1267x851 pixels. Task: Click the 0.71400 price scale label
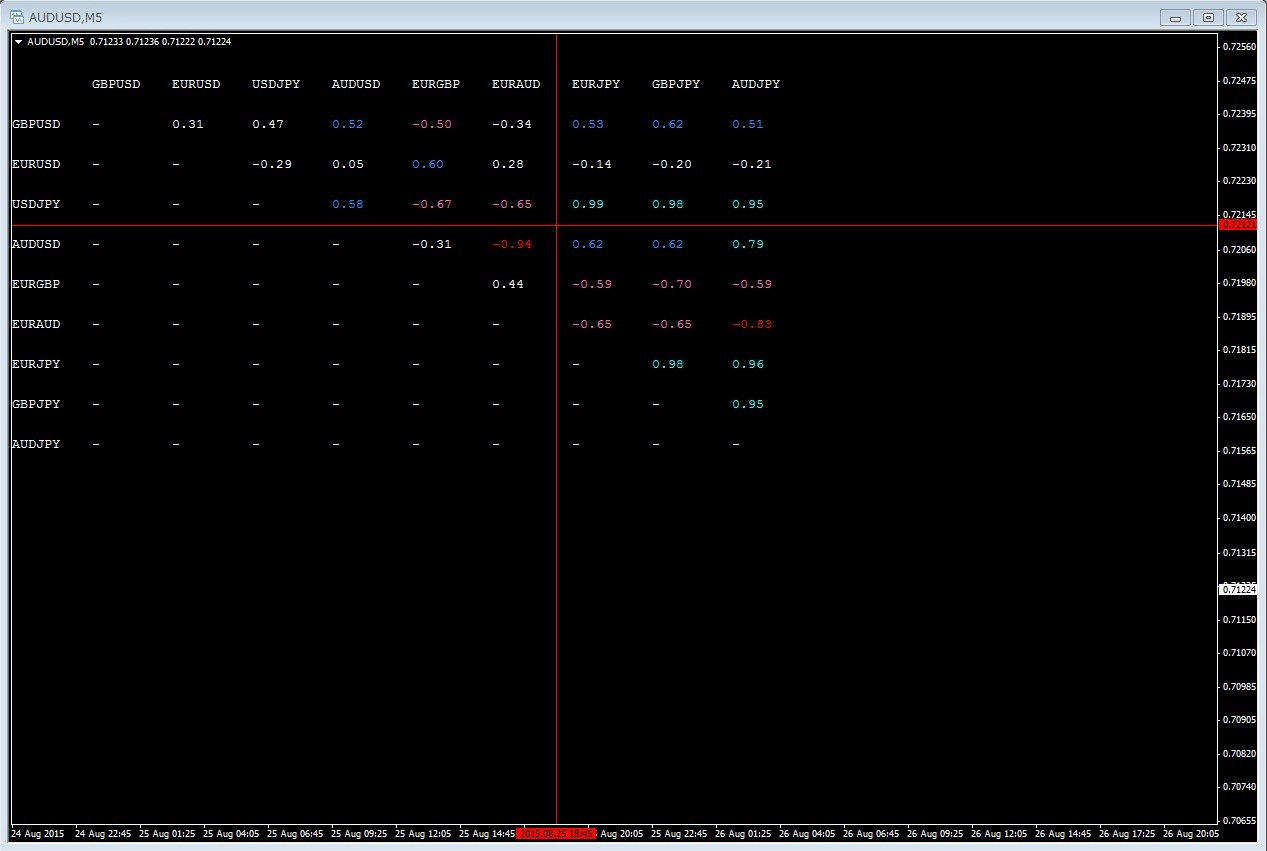click(x=1240, y=518)
